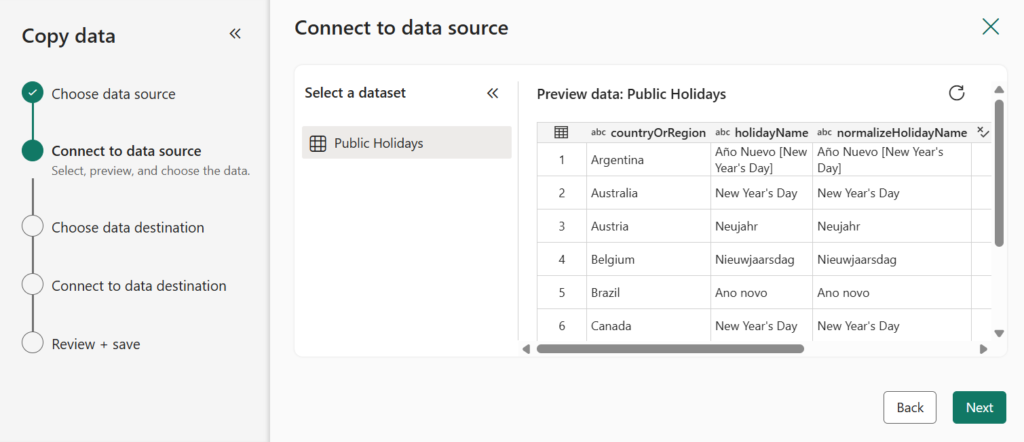Click the Back button
Viewport: 1024px width, 442px height.
(x=909, y=407)
